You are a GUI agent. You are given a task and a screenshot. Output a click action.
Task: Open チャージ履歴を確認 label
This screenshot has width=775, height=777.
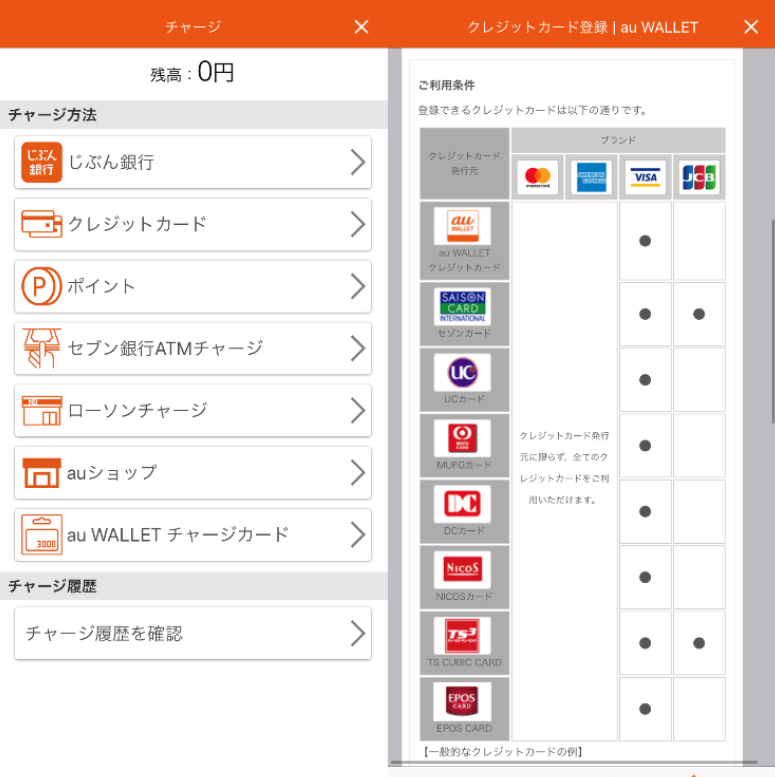[104, 633]
